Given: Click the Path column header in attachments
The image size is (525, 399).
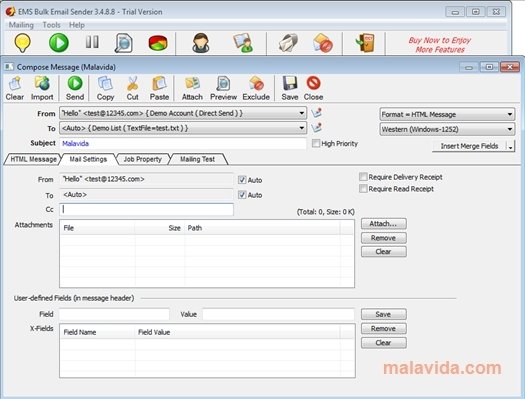Looking at the screenshot, I should point(262,228).
